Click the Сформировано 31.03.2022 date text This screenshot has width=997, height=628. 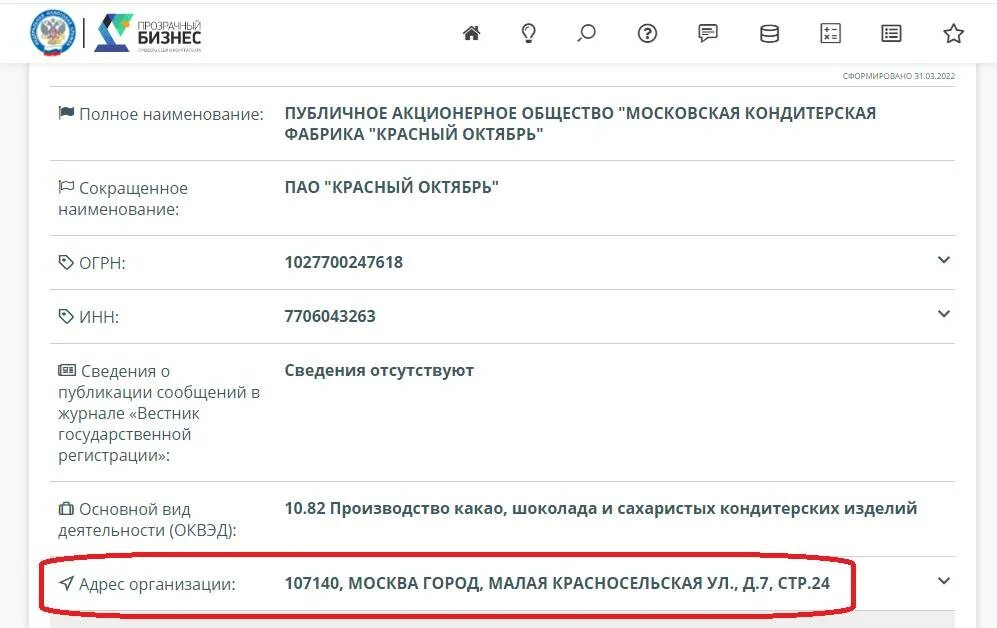click(898, 76)
